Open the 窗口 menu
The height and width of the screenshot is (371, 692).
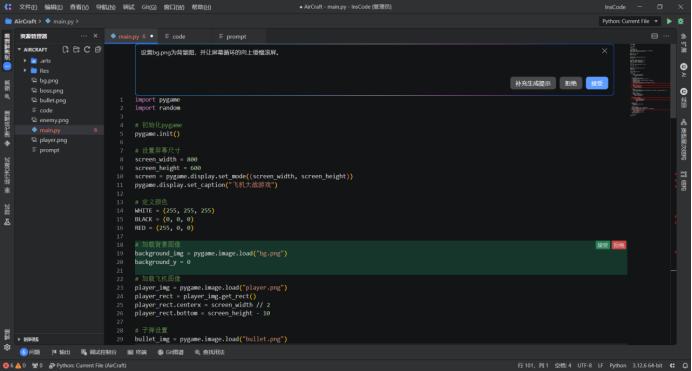coord(174,7)
